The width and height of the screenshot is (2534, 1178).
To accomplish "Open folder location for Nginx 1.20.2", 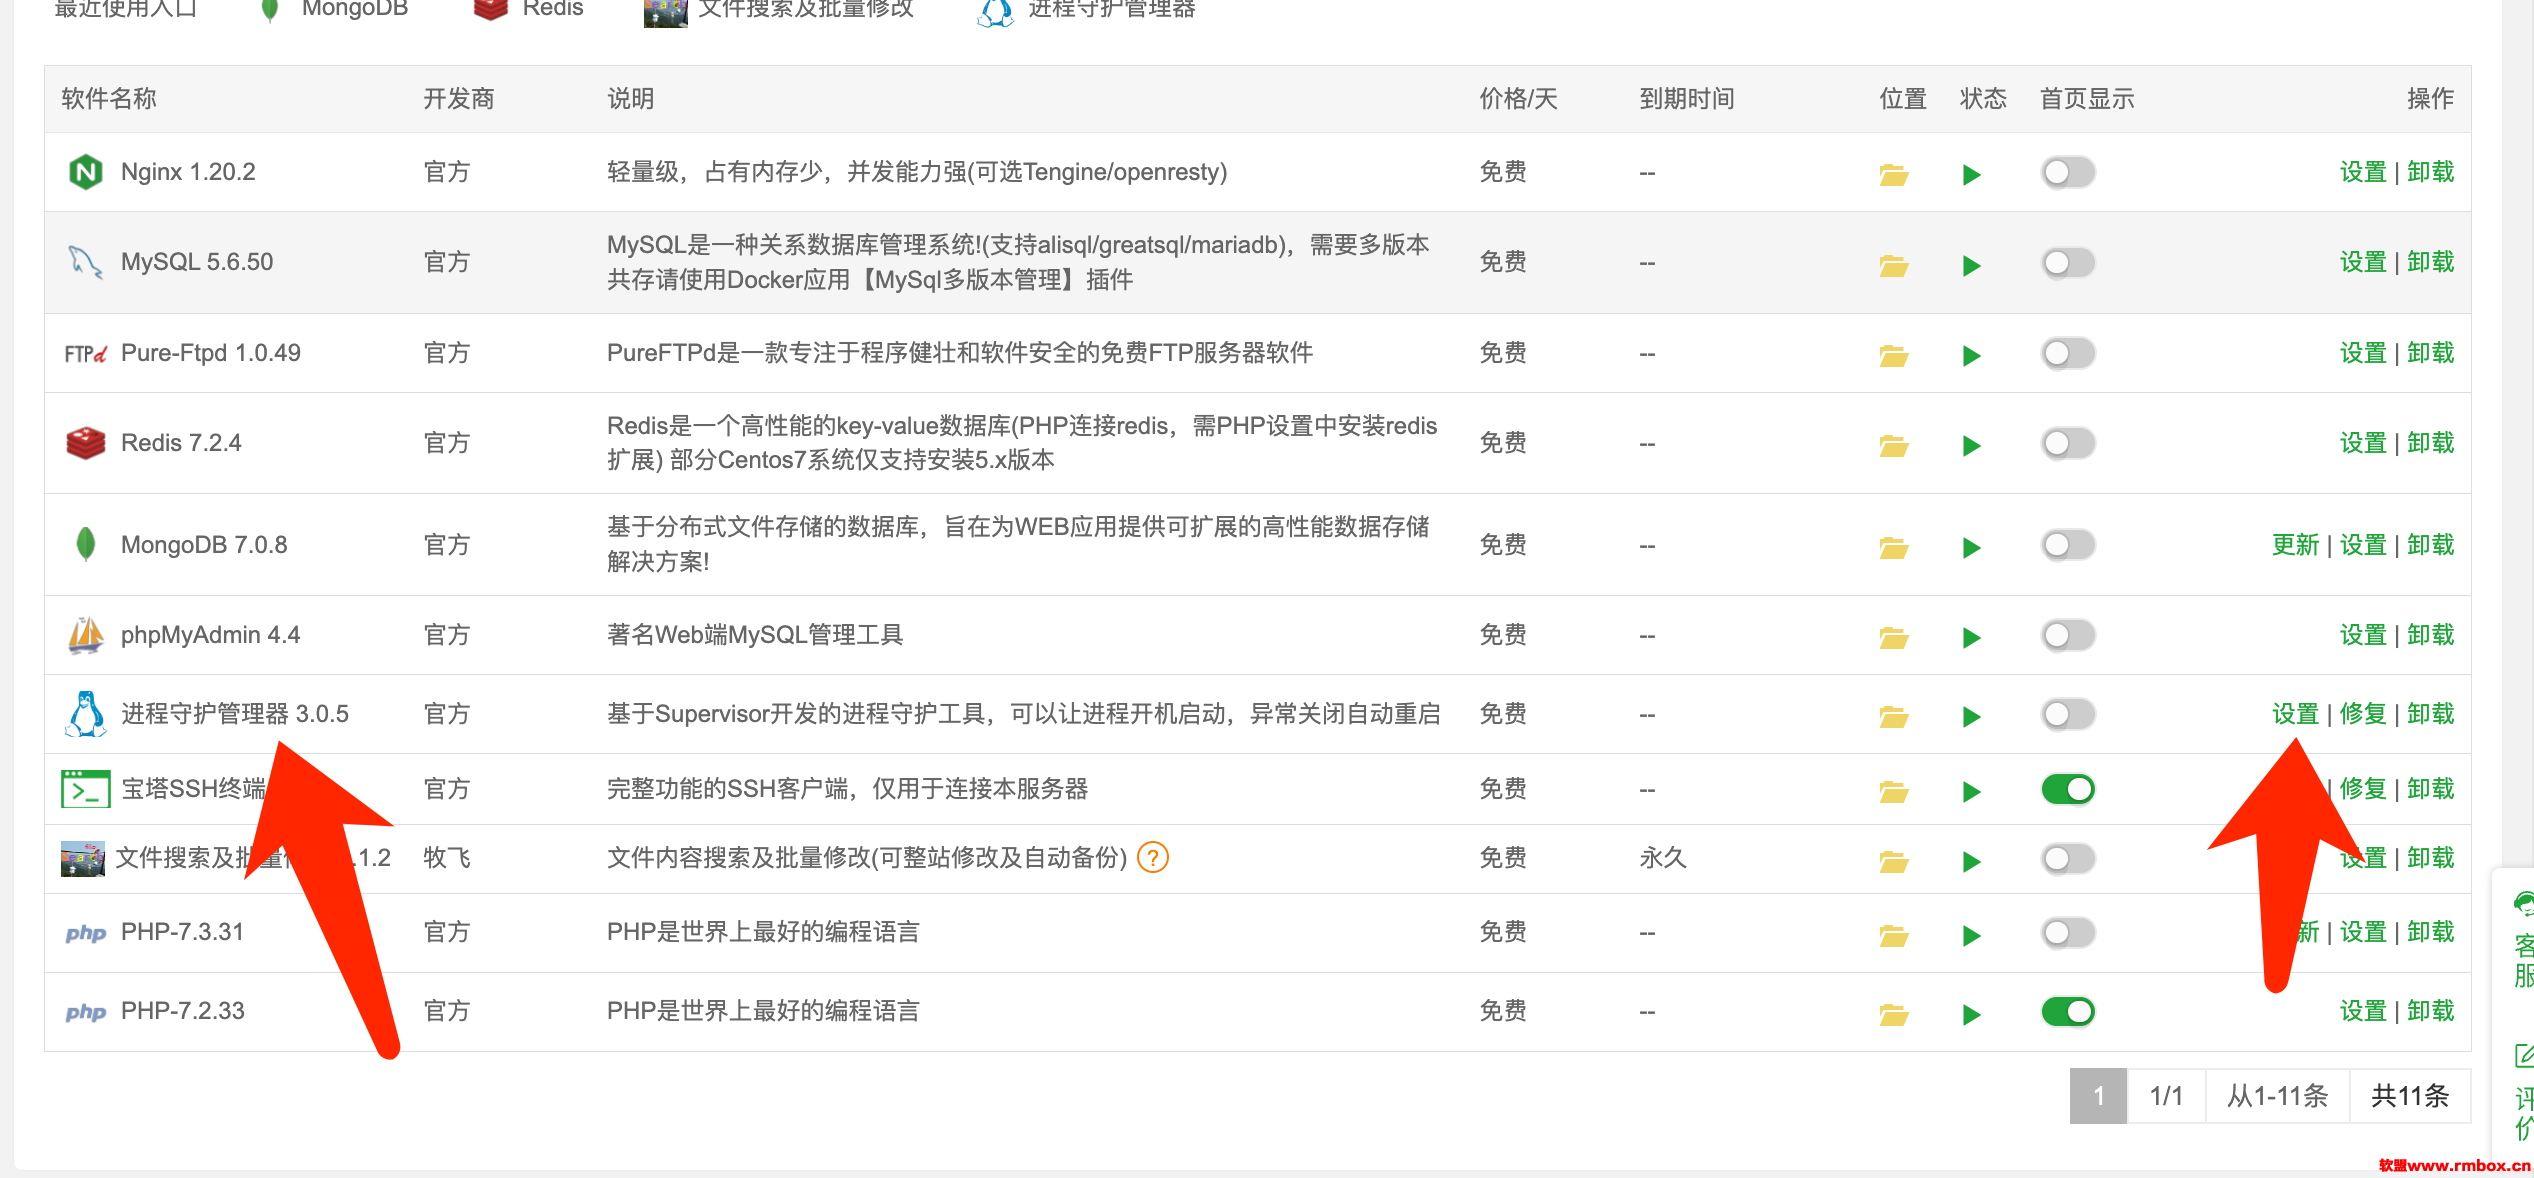I will coord(1894,175).
